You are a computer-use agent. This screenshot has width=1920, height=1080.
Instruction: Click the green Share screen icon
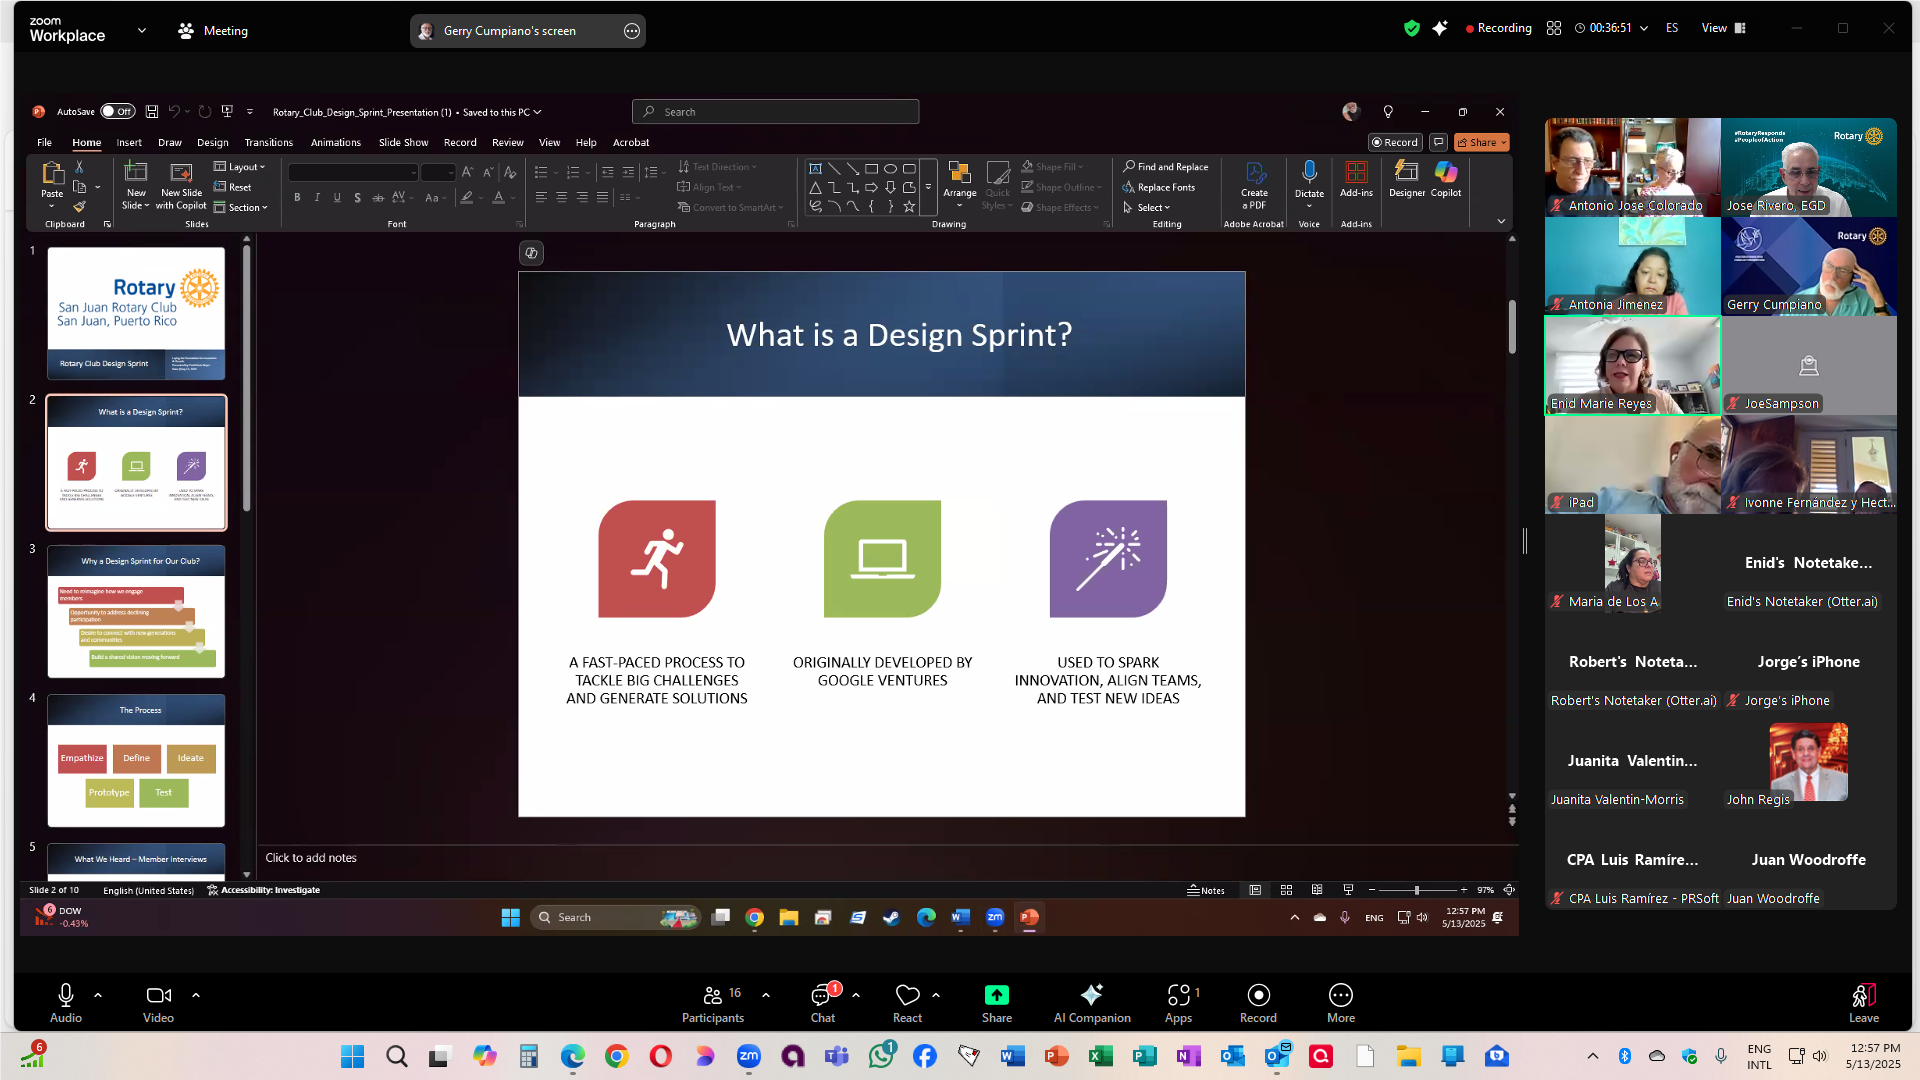pyautogui.click(x=996, y=995)
